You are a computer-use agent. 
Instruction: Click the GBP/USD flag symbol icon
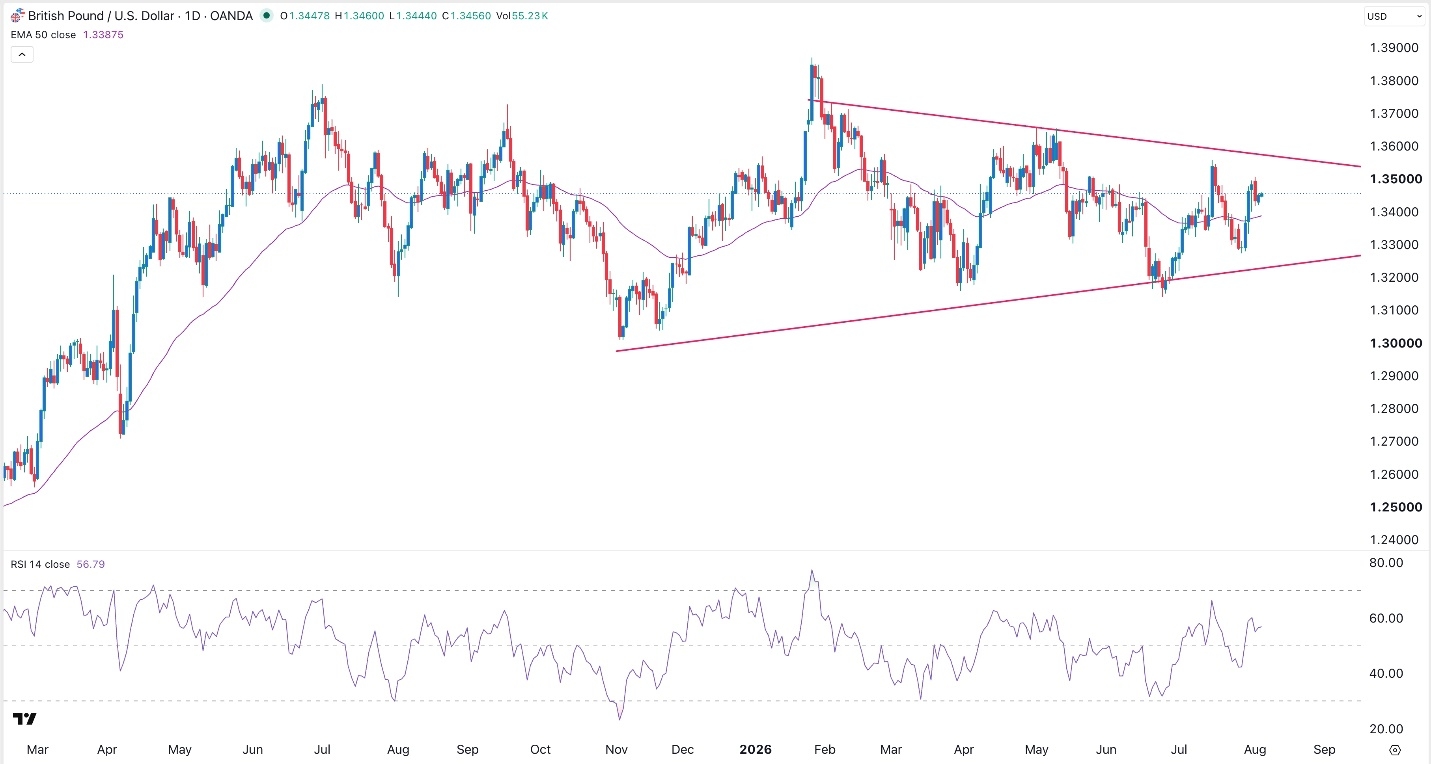pyautogui.click(x=17, y=15)
